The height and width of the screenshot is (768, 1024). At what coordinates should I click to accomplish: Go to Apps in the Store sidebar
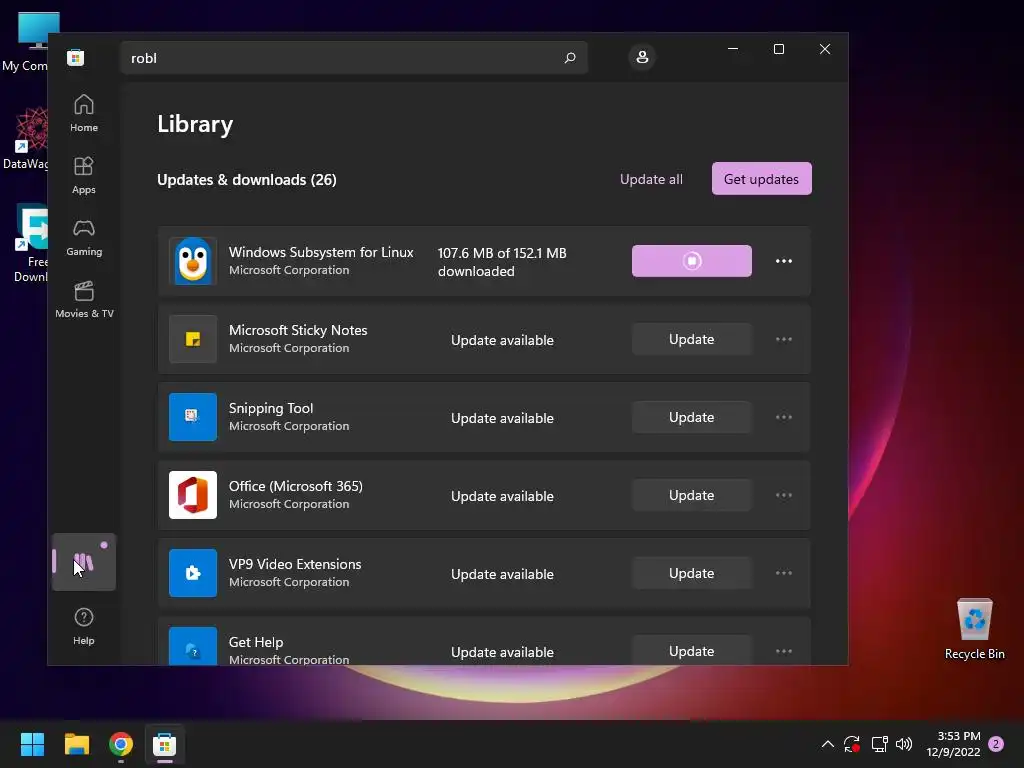(x=84, y=176)
